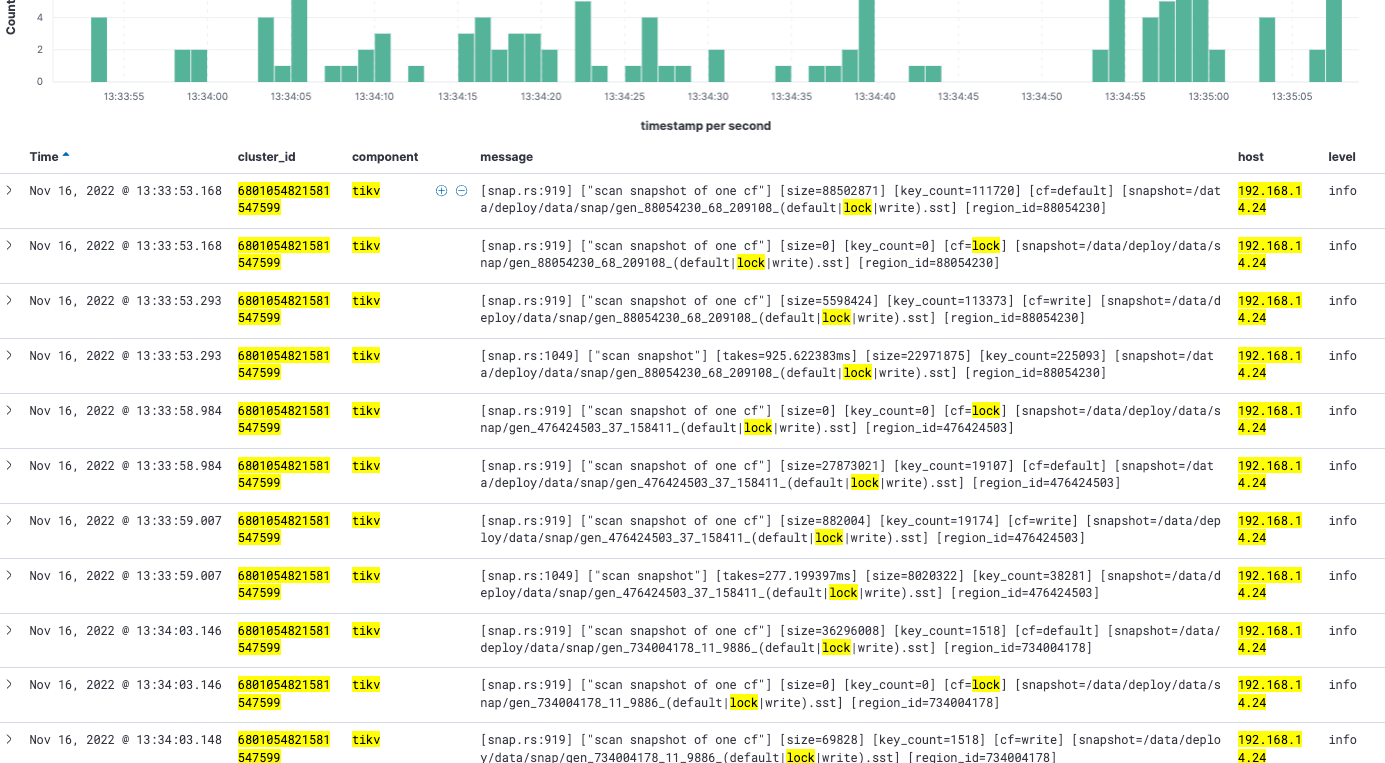Select message text with key_count=38281
The height and width of the screenshot is (763, 1385).
[850, 584]
